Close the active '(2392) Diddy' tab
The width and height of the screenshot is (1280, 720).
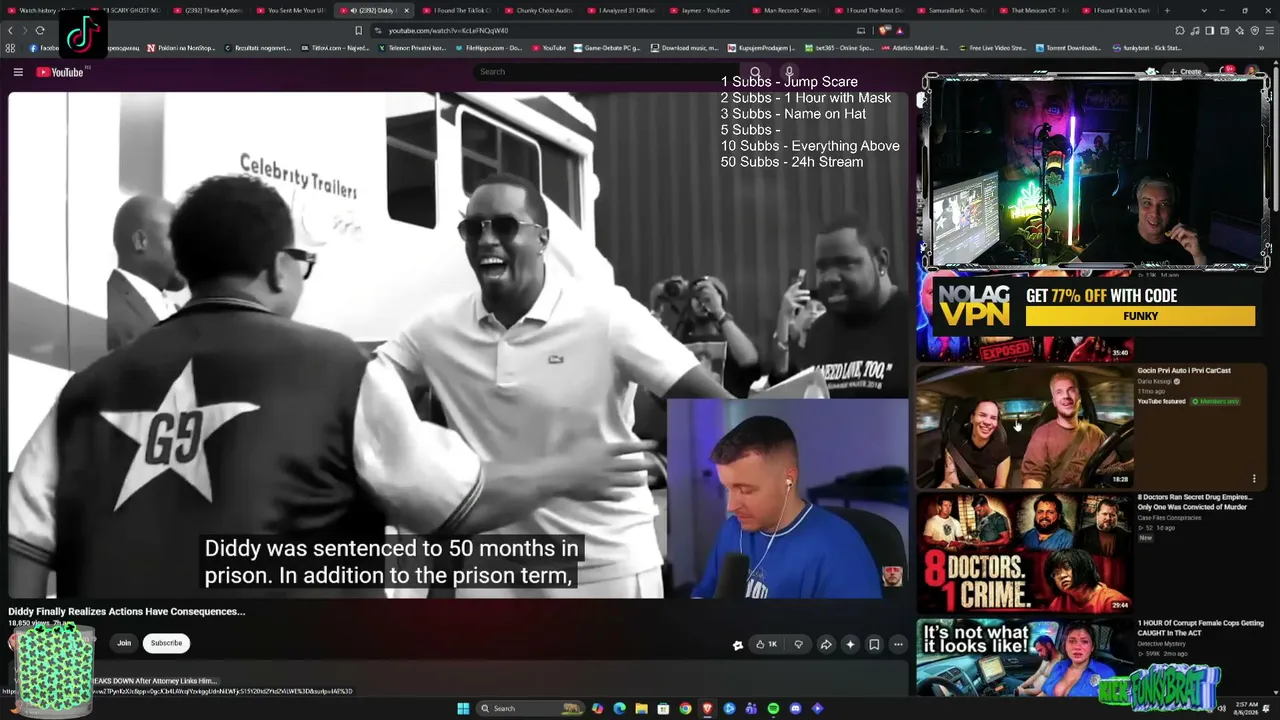tap(406, 10)
